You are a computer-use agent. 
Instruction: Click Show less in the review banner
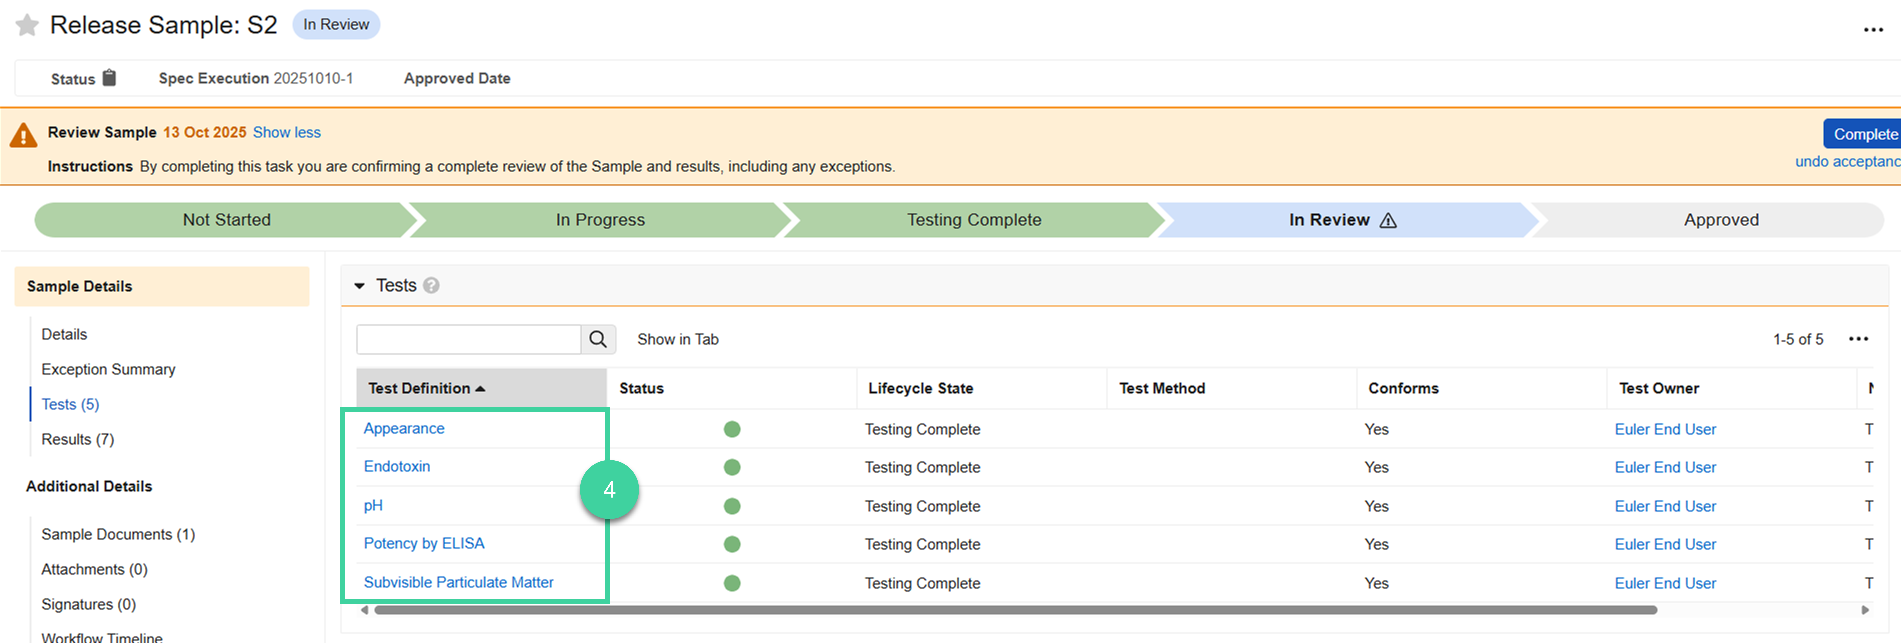tap(287, 132)
